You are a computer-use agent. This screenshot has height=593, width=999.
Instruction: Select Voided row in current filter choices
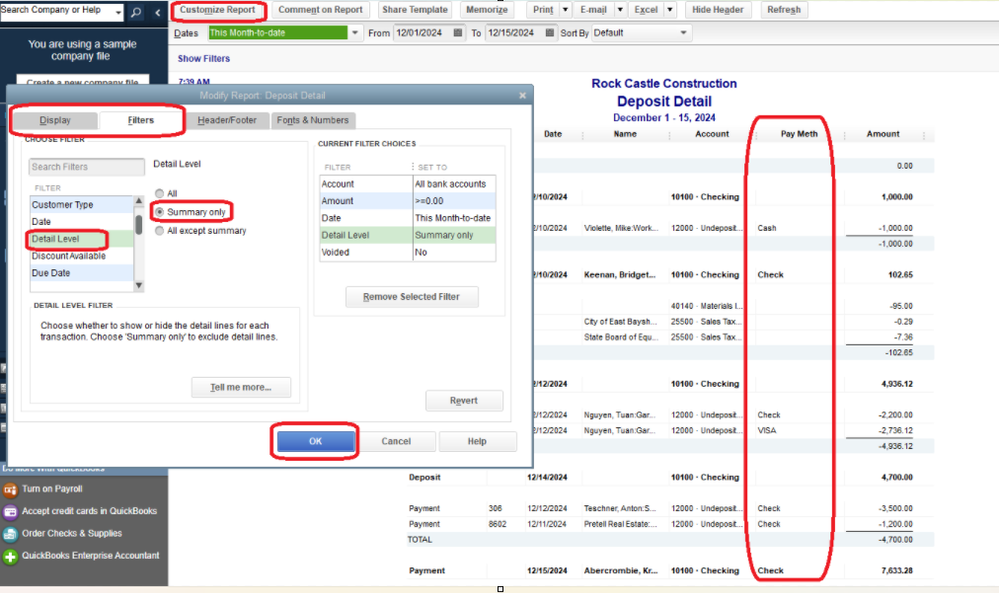(408, 252)
